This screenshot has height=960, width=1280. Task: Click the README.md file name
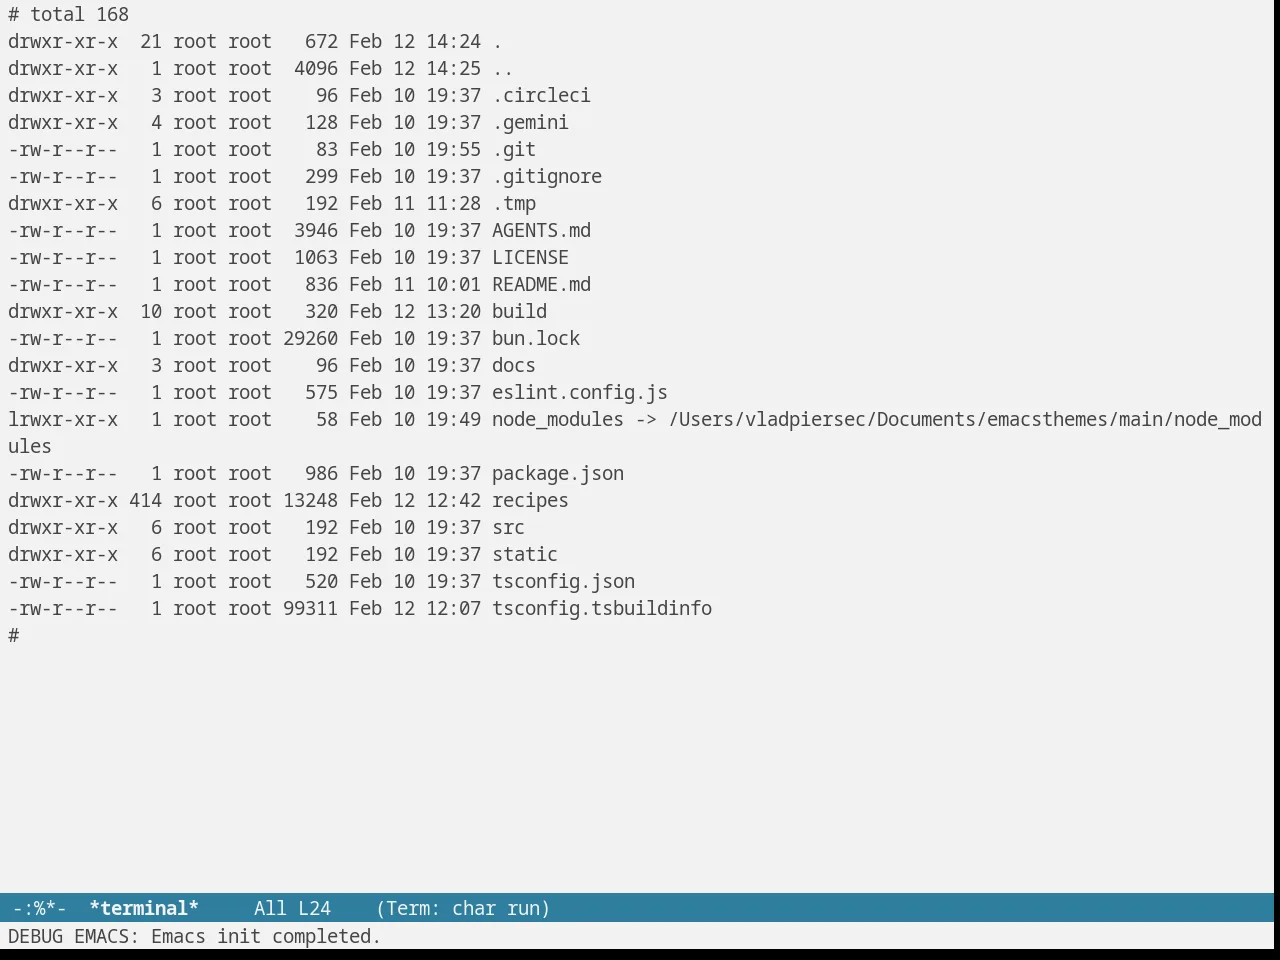541,284
